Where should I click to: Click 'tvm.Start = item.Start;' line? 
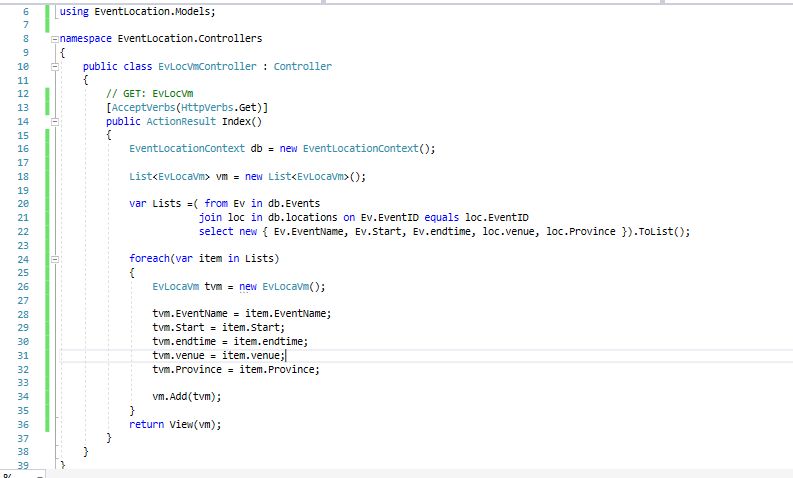[x=218, y=328]
